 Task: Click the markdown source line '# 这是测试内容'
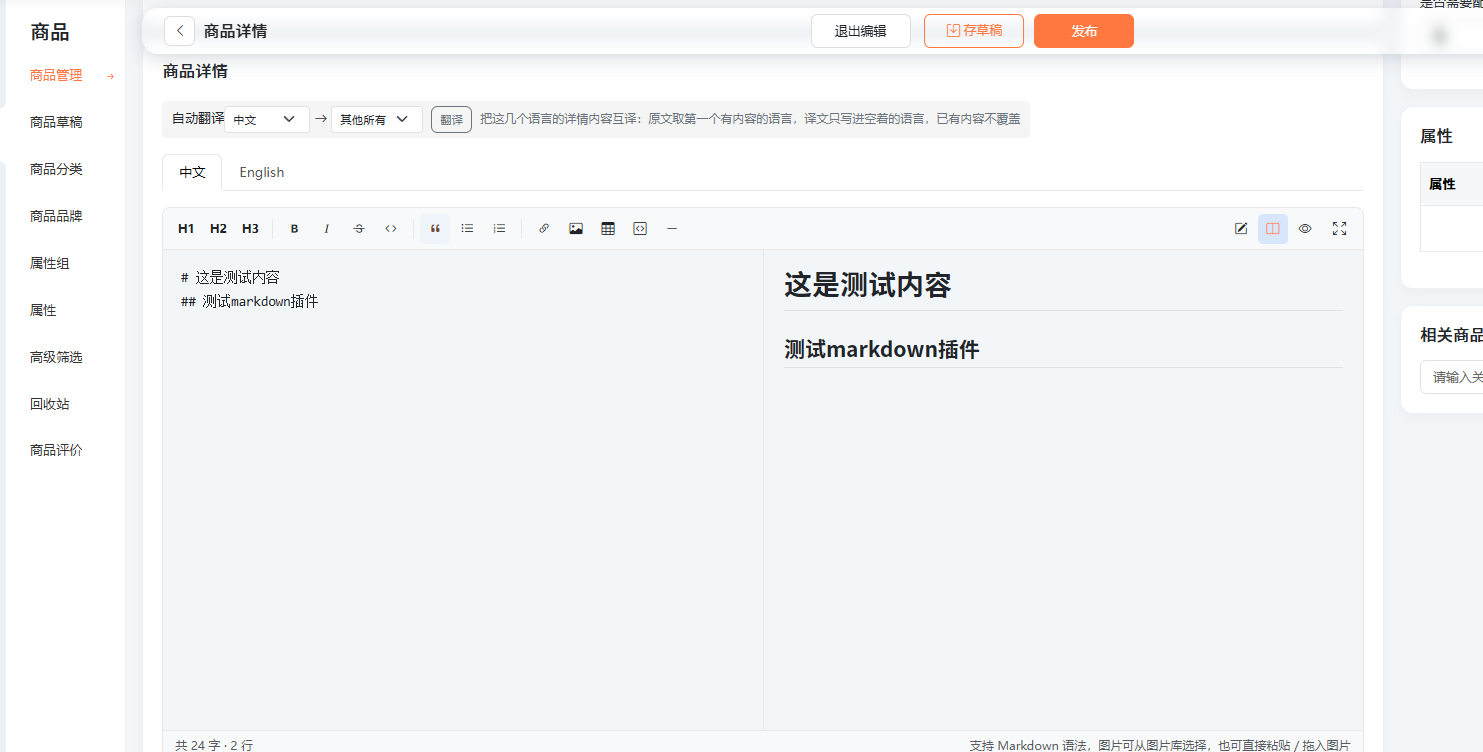pyautogui.click(x=230, y=277)
